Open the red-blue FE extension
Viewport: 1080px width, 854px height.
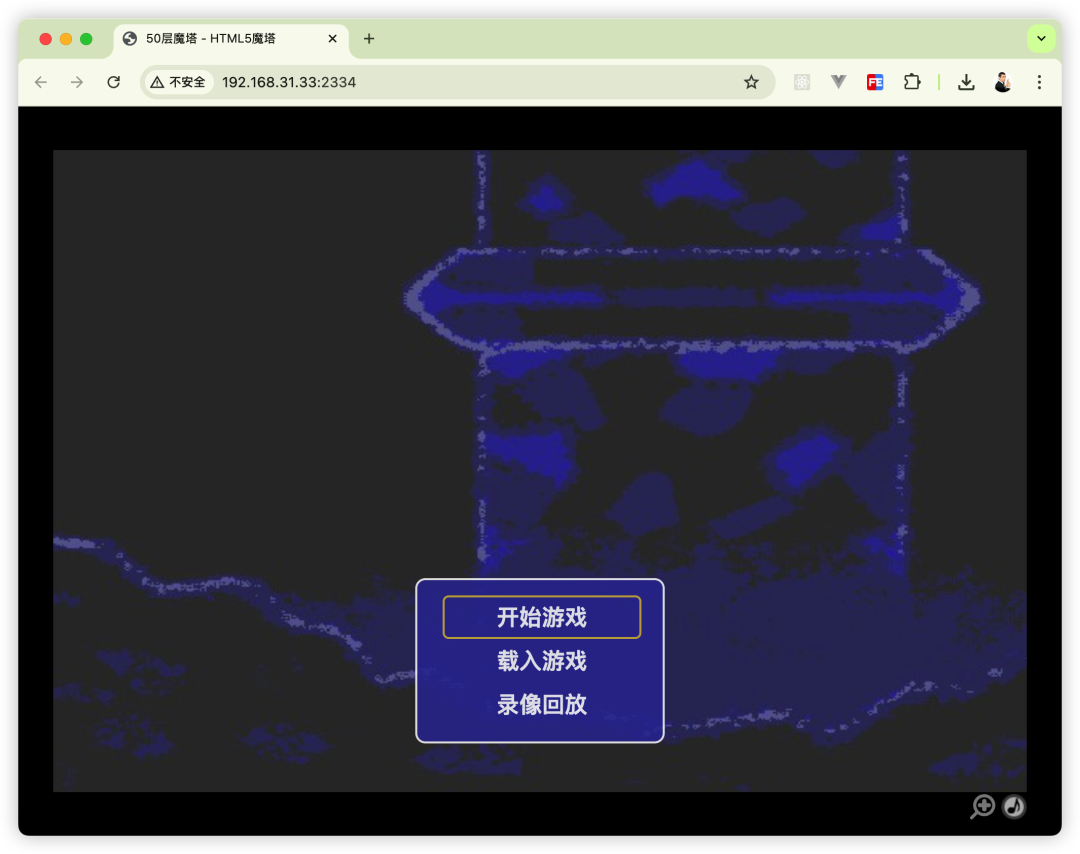875,82
